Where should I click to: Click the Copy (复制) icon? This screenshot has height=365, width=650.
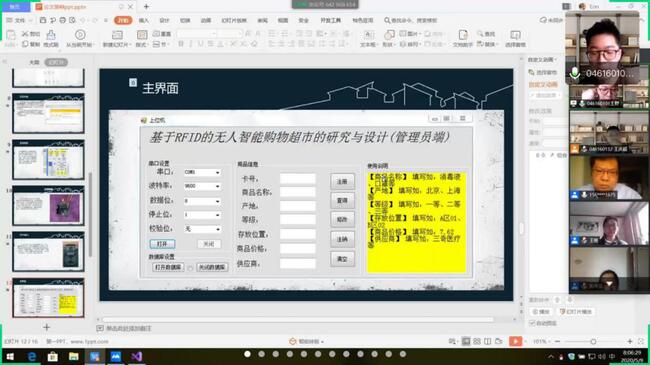coord(26,44)
